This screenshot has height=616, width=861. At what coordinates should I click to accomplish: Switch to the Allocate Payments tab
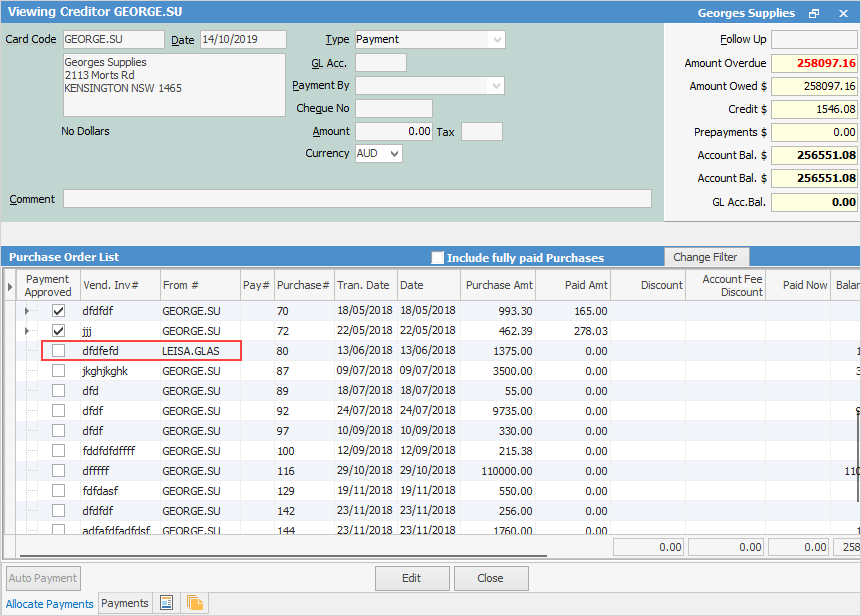pos(48,603)
